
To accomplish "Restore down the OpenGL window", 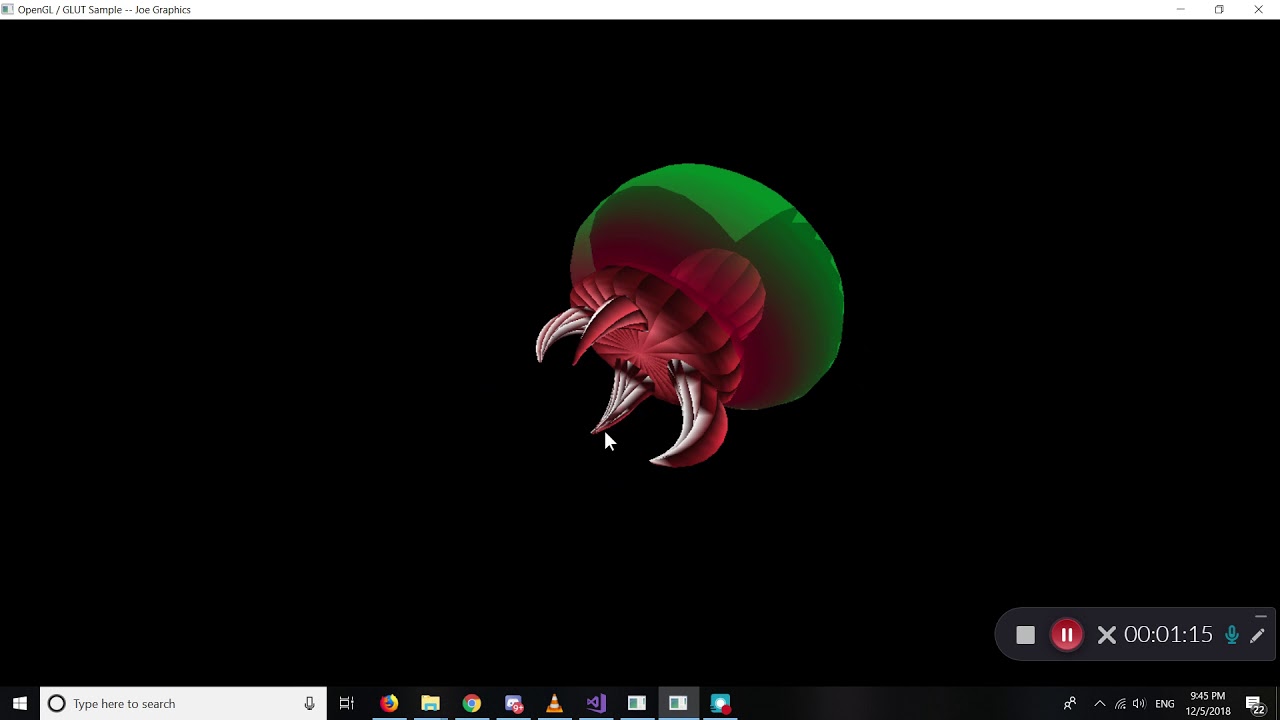I will (x=1219, y=9).
